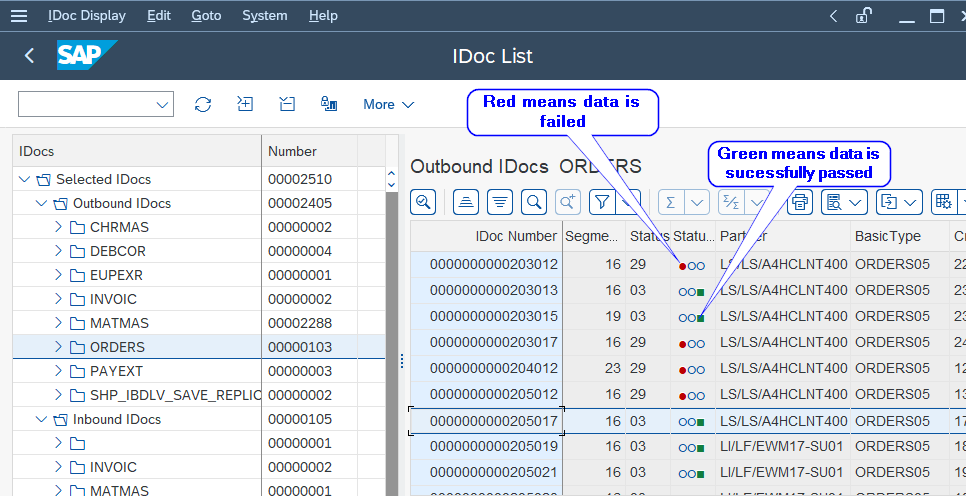Image resolution: width=966 pixels, height=496 pixels.
Task: Click the tree panel vertical scrollbar
Action: (x=392, y=345)
